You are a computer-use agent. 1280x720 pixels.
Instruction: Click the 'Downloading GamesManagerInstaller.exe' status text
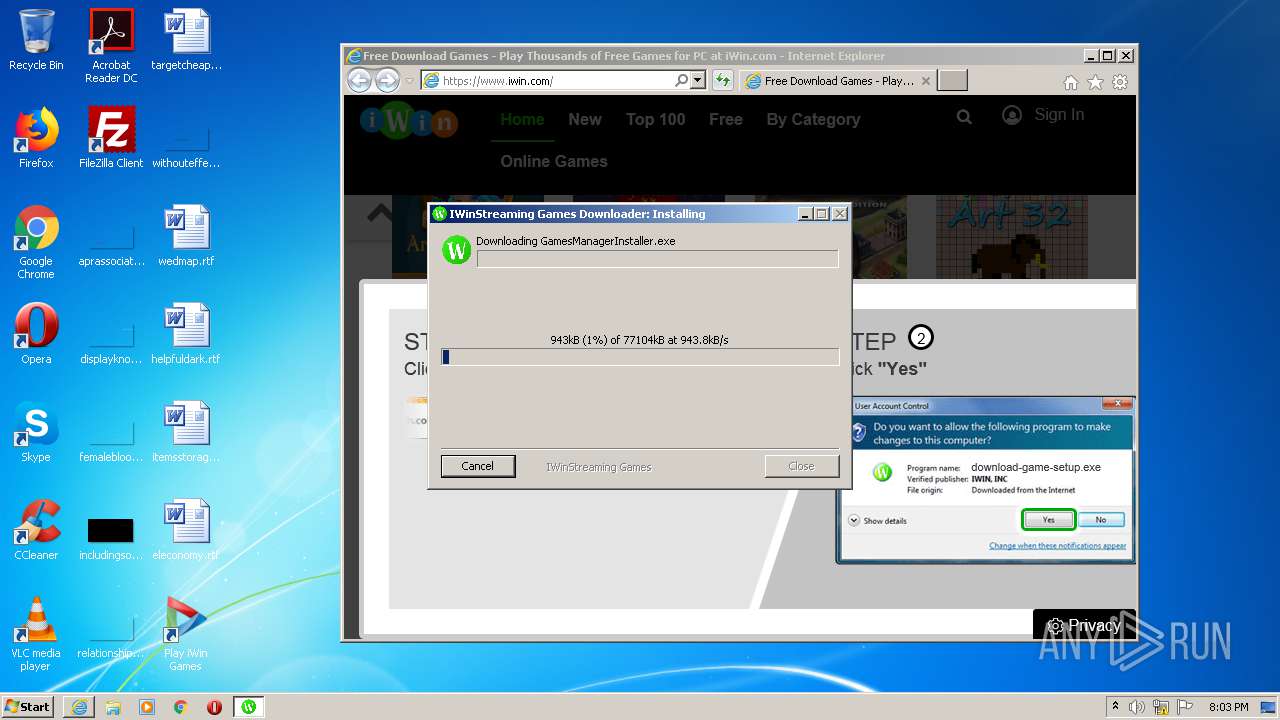pyautogui.click(x=575, y=241)
